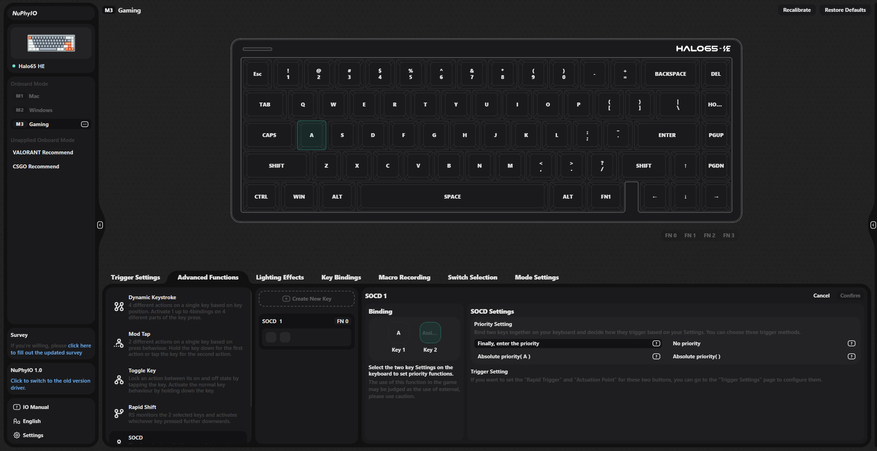
Task: Select the Absolute priority( ) option
Action: click(x=763, y=356)
